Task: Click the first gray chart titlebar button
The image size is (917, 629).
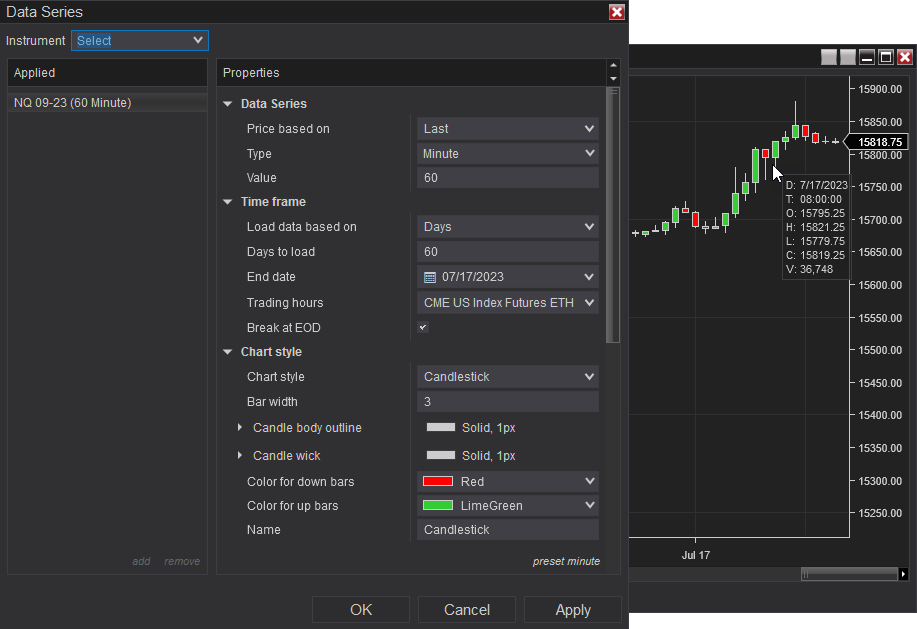Action: tap(829, 57)
